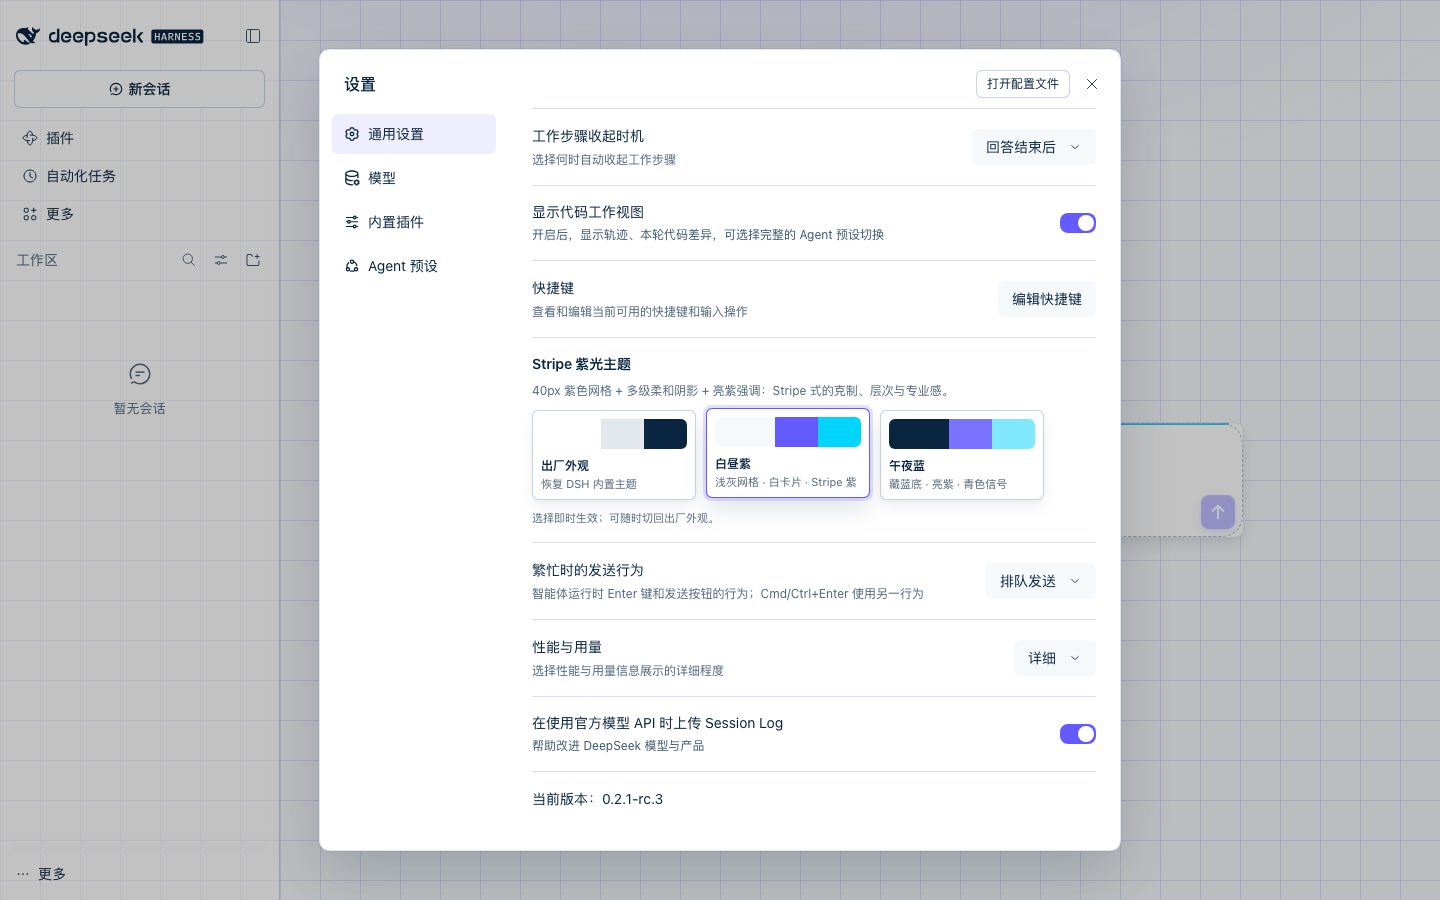Open the 插件 plugins item
The height and width of the screenshot is (900, 1440).
pos(139,138)
